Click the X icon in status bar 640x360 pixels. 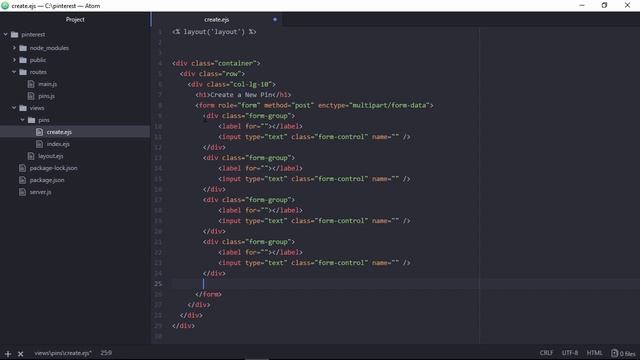point(20,353)
